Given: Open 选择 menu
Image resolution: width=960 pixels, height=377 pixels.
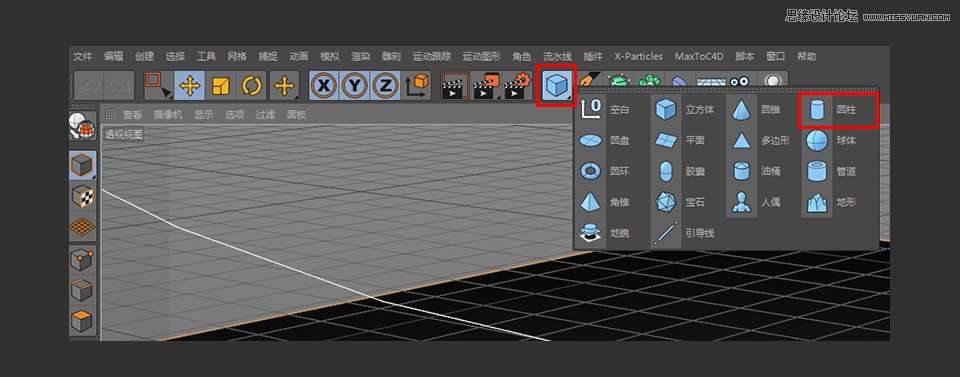Looking at the screenshot, I should (175, 56).
